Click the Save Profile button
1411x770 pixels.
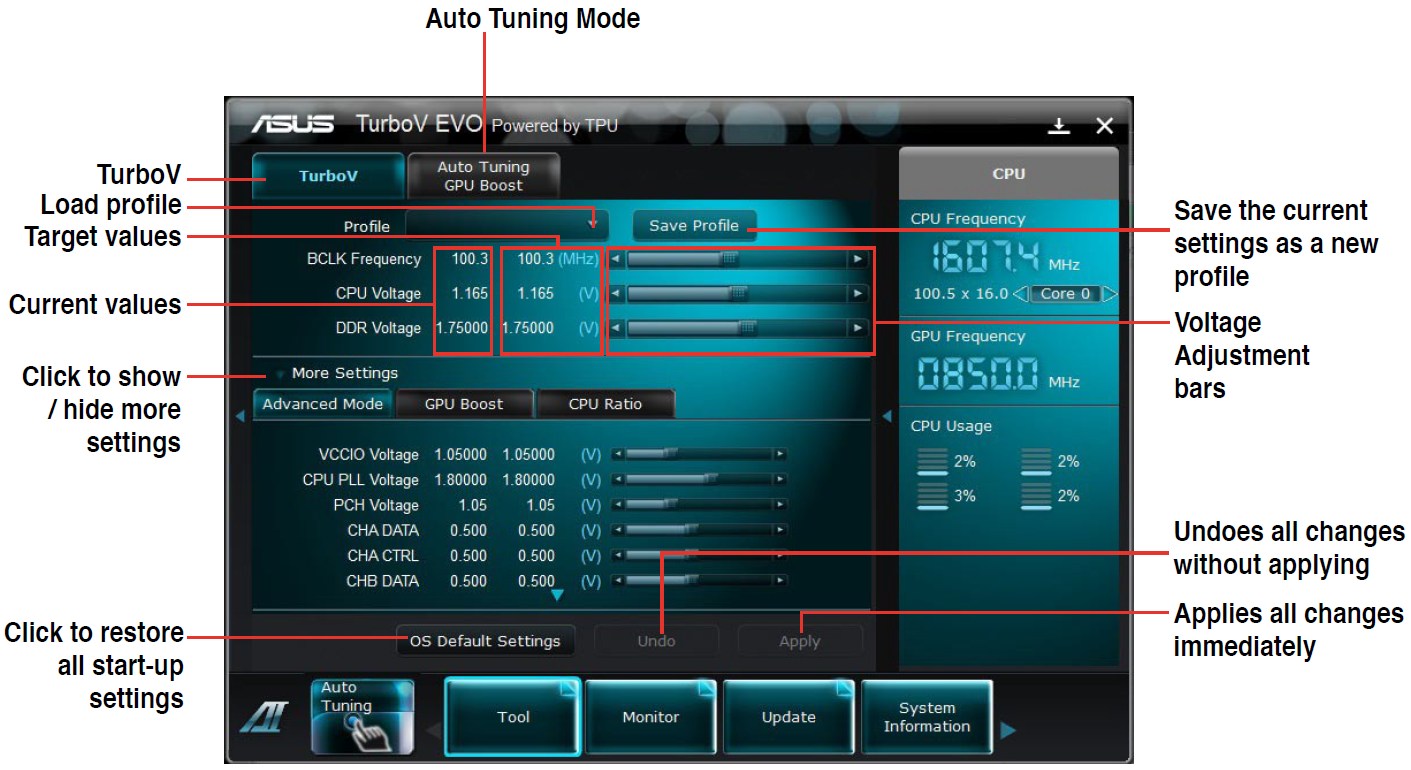point(693,226)
